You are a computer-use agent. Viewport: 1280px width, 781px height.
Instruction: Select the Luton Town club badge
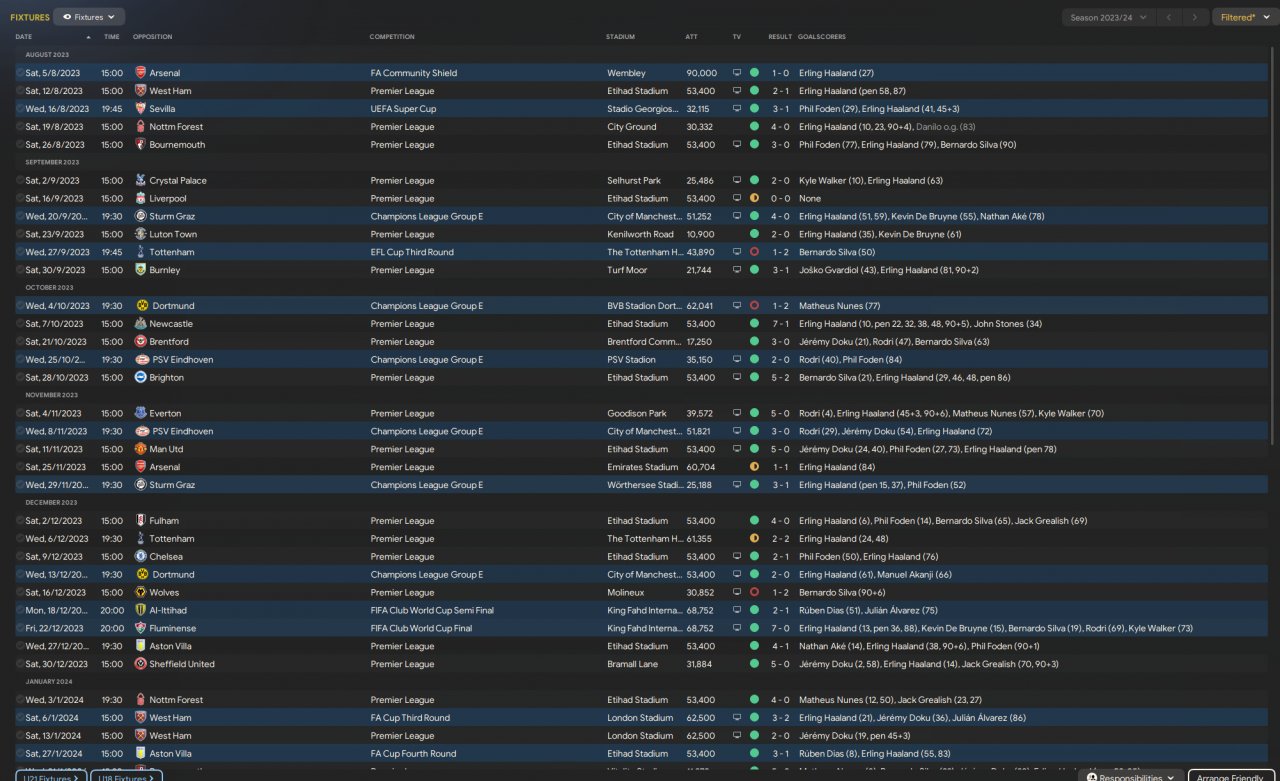140,234
